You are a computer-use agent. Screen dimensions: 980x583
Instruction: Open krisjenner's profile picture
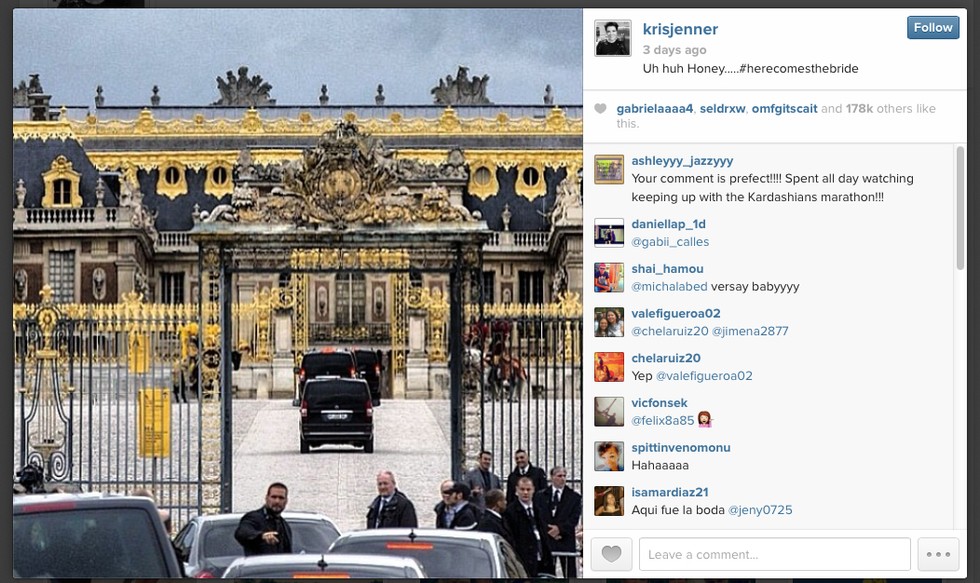(x=612, y=37)
